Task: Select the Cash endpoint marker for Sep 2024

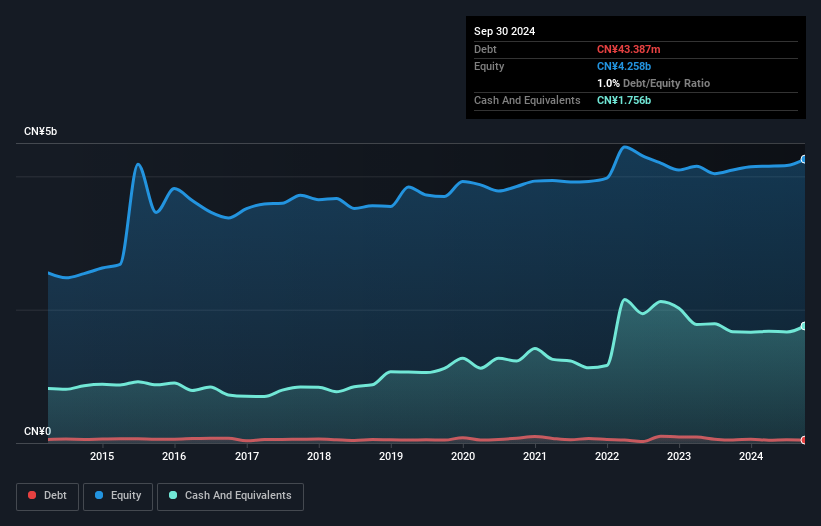Action: [x=804, y=326]
